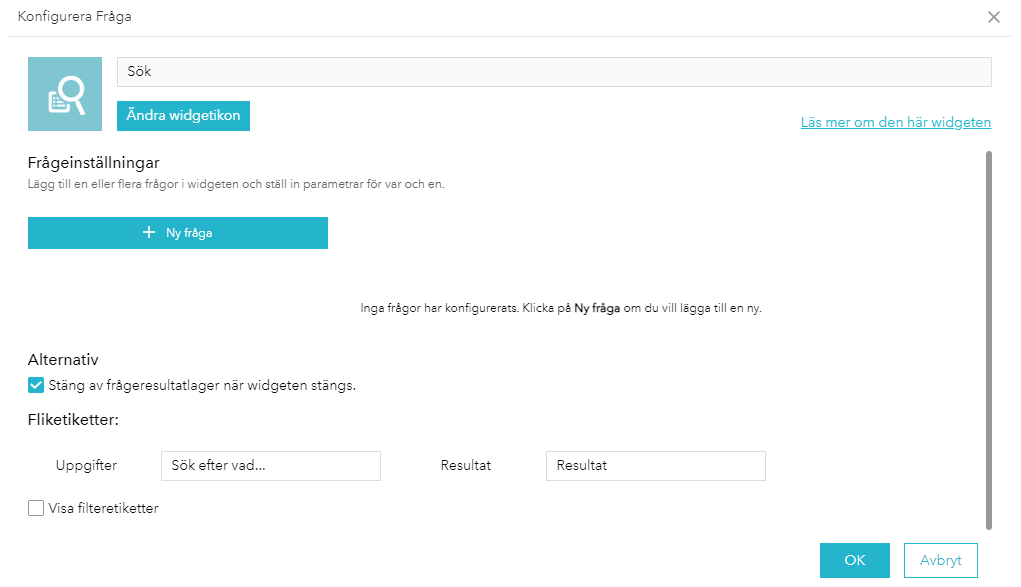Click the Alternativ section heading
This screenshot has width=1021, height=587.
click(x=63, y=360)
